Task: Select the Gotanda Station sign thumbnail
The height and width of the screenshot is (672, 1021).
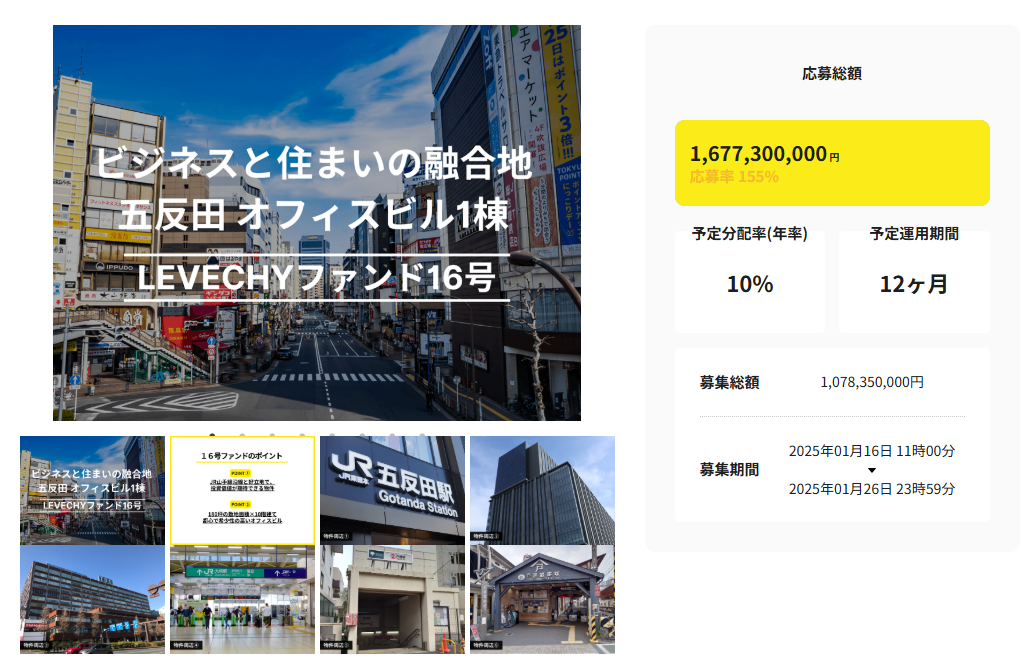Action: click(x=392, y=490)
